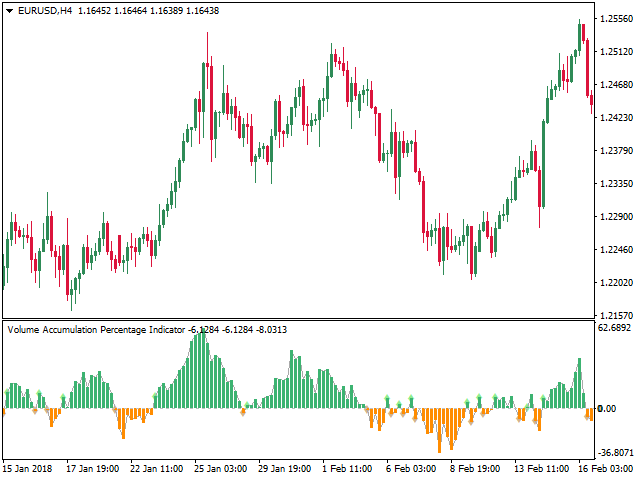
Task: Select indicator scale value 62.6892
Action: tap(614, 328)
